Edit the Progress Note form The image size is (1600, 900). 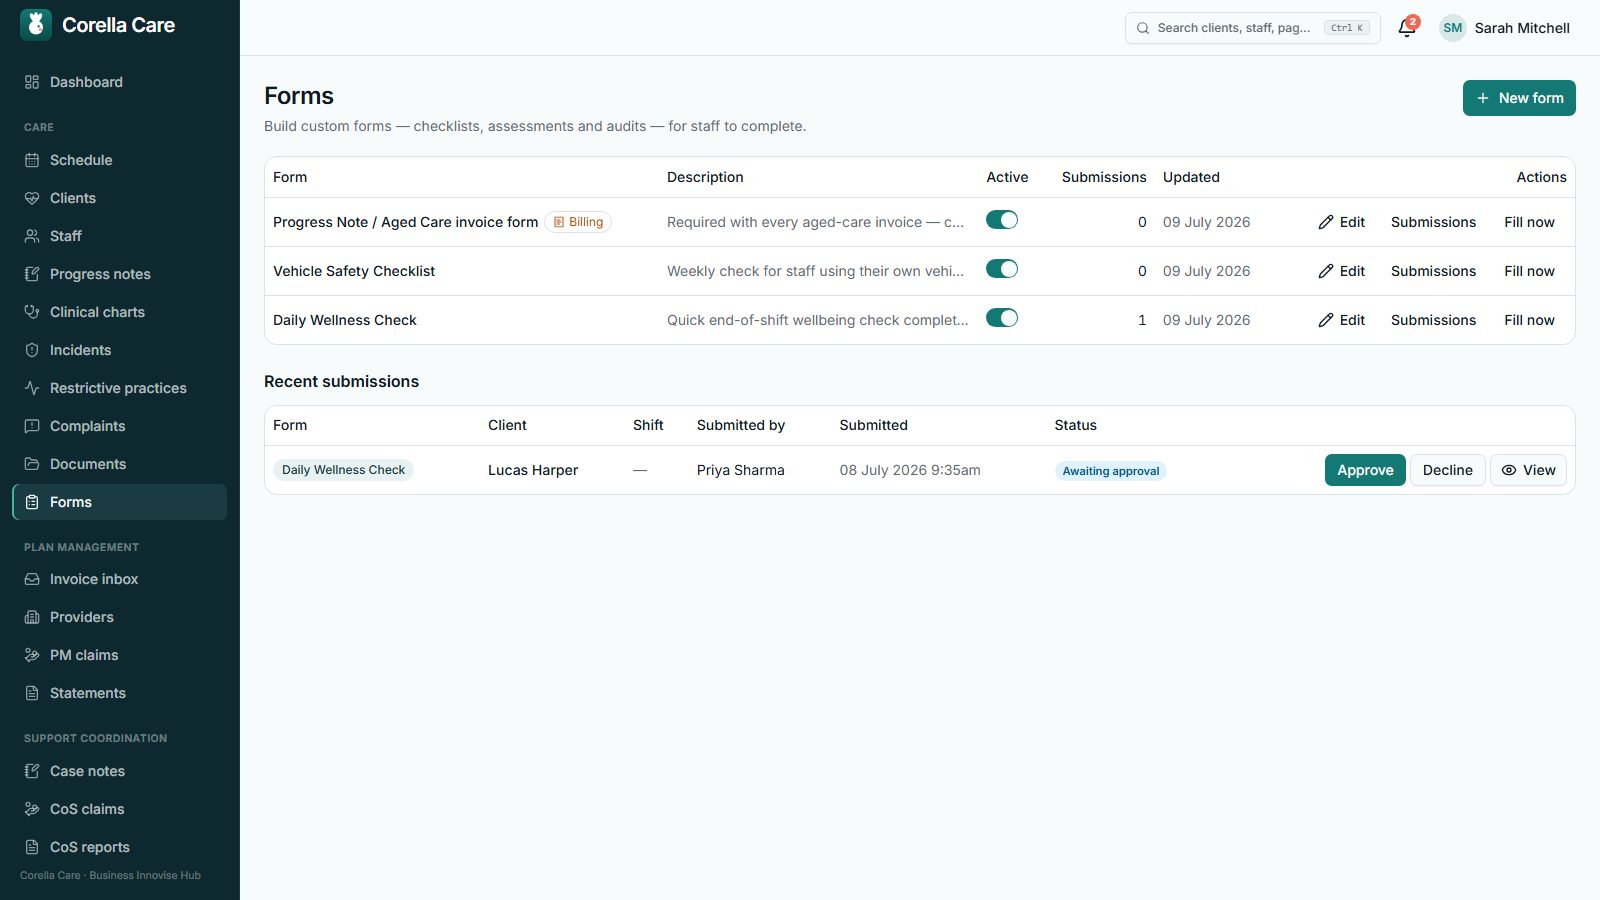[1341, 222]
